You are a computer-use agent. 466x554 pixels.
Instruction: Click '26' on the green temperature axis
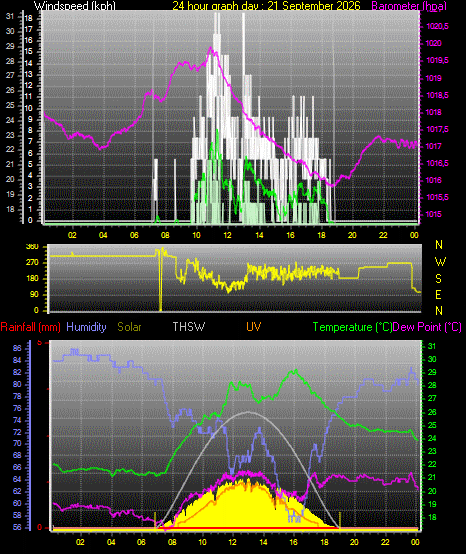point(432,412)
